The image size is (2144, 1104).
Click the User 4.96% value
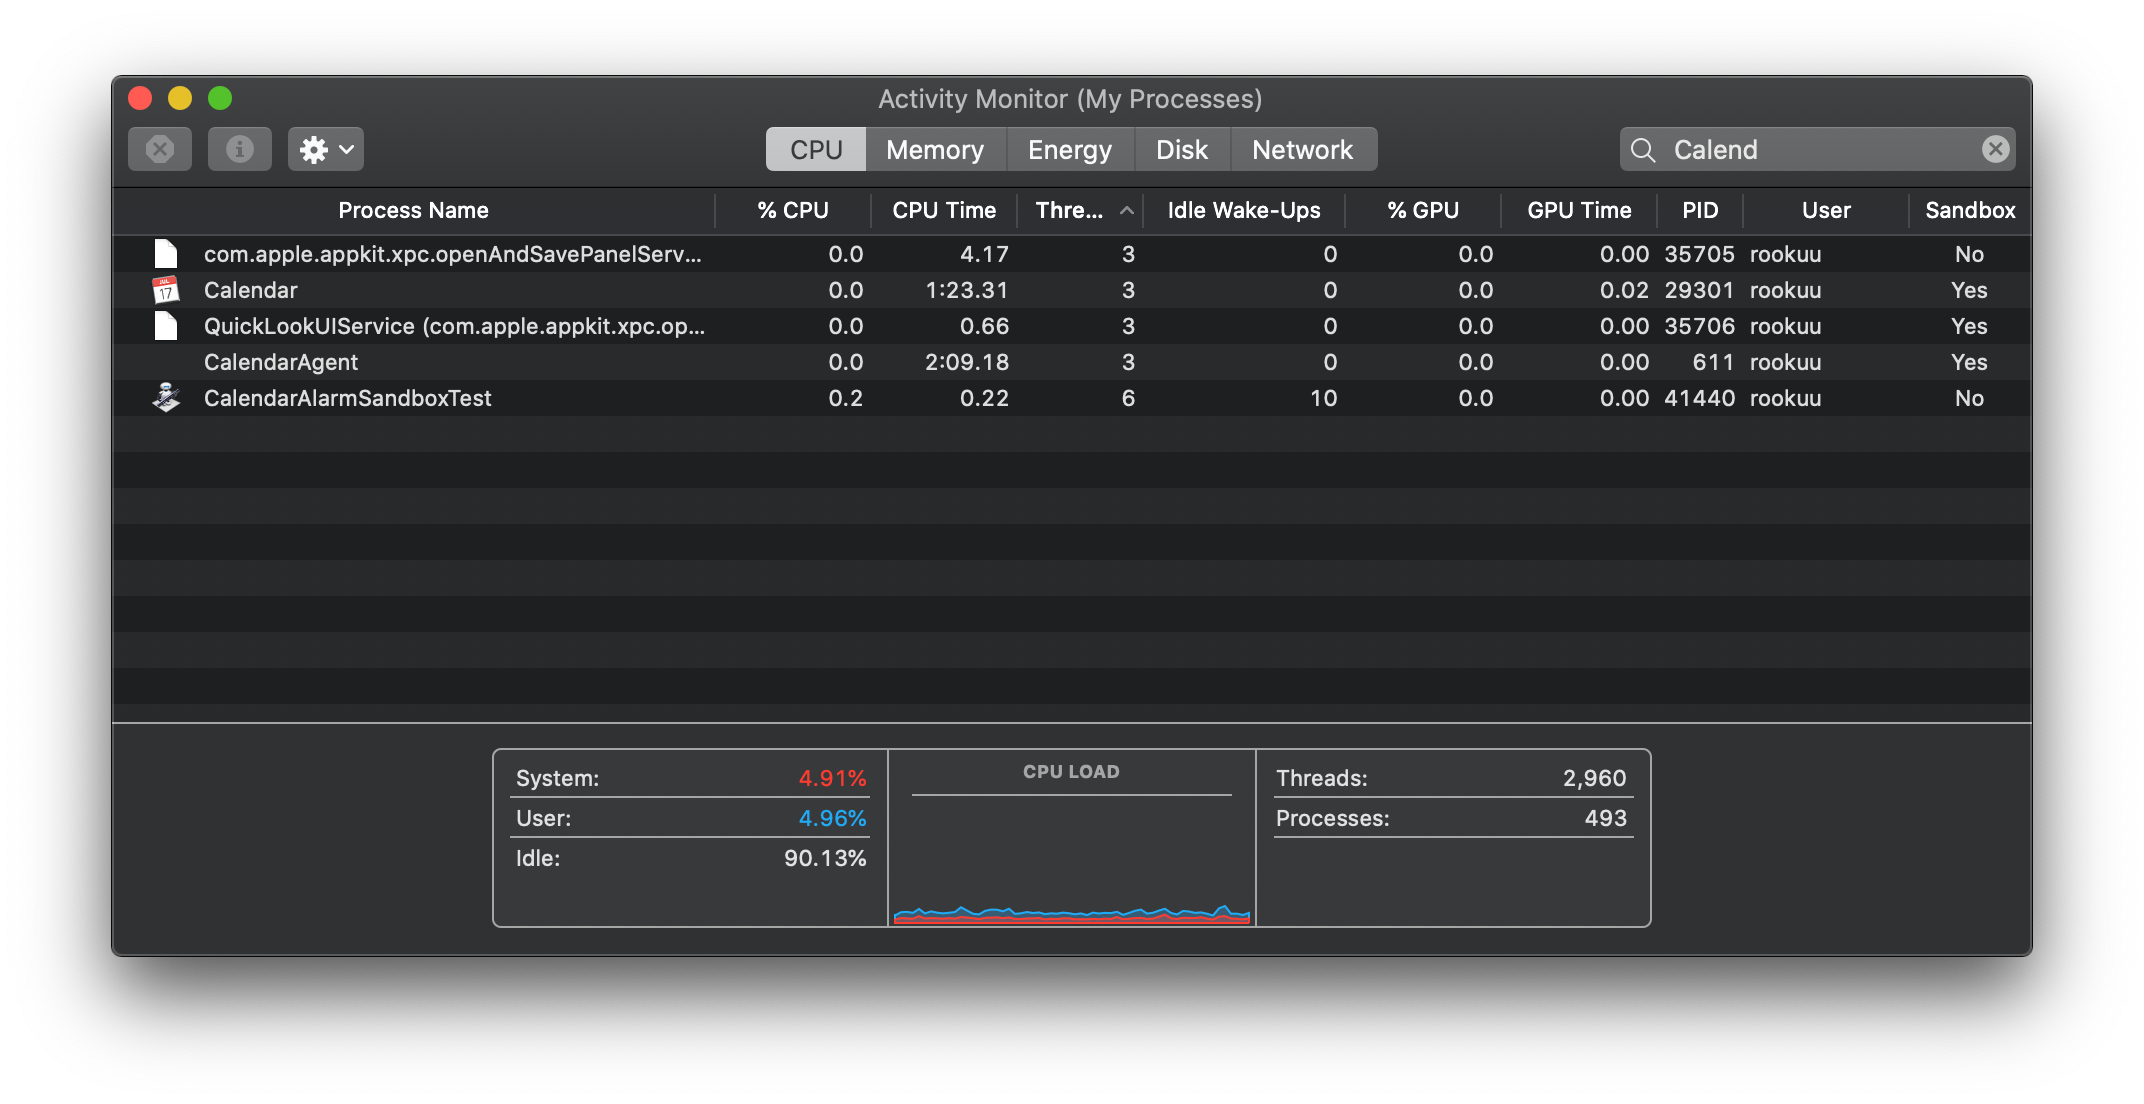(x=832, y=818)
